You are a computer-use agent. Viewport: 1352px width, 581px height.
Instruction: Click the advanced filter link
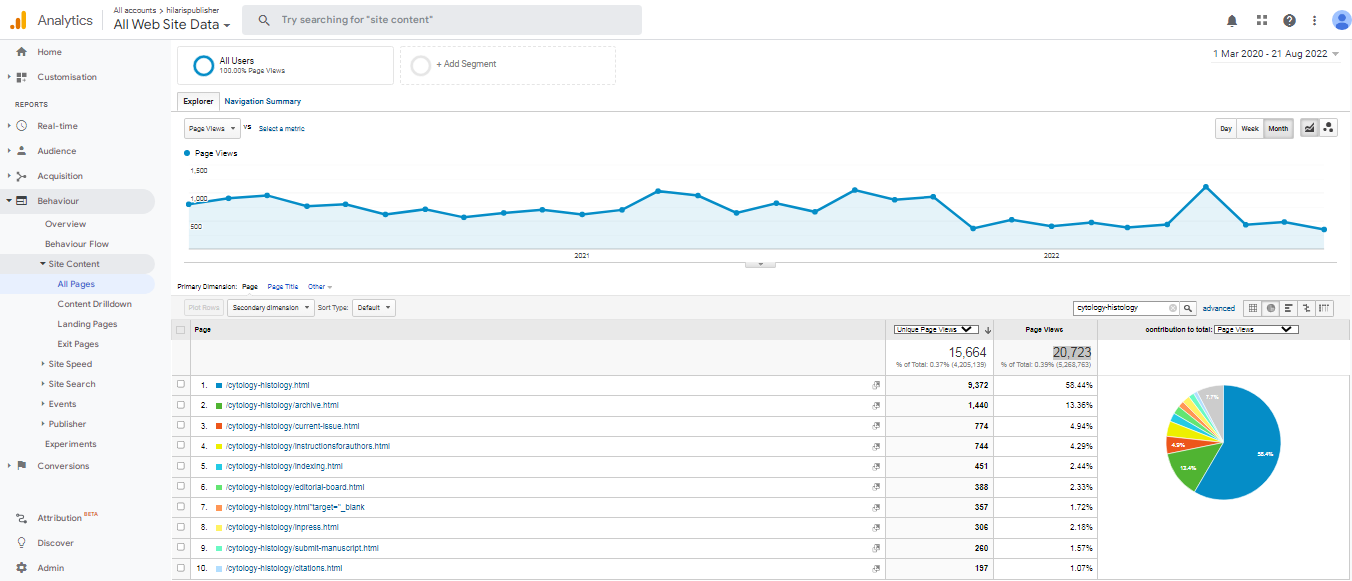(1218, 308)
